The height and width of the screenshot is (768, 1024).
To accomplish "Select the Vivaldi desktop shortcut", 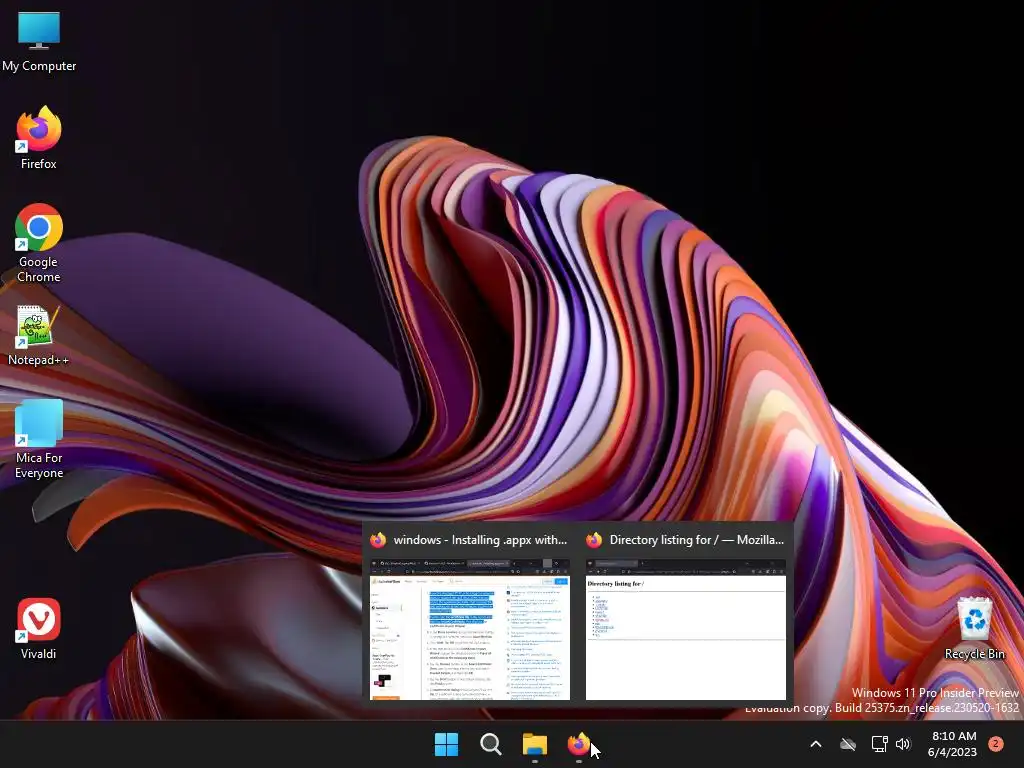I will click(39, 628).
